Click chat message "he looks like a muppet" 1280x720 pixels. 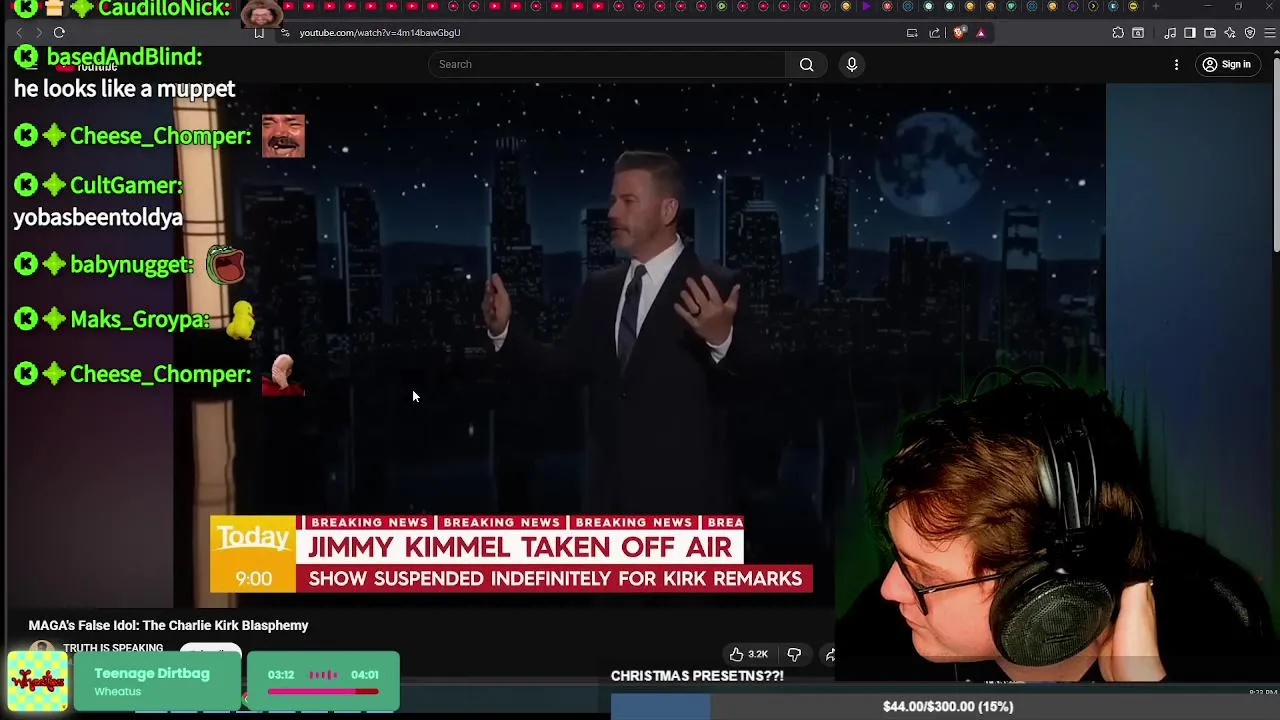[125, 89]
